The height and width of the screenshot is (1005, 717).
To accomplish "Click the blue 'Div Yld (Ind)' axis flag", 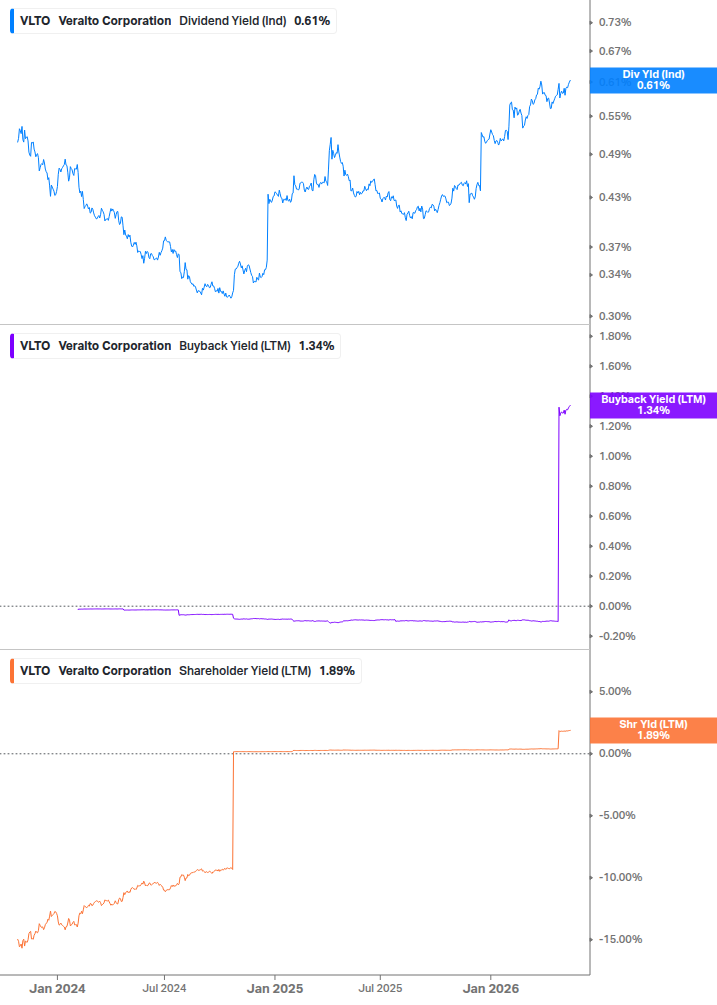I will 653,80.
